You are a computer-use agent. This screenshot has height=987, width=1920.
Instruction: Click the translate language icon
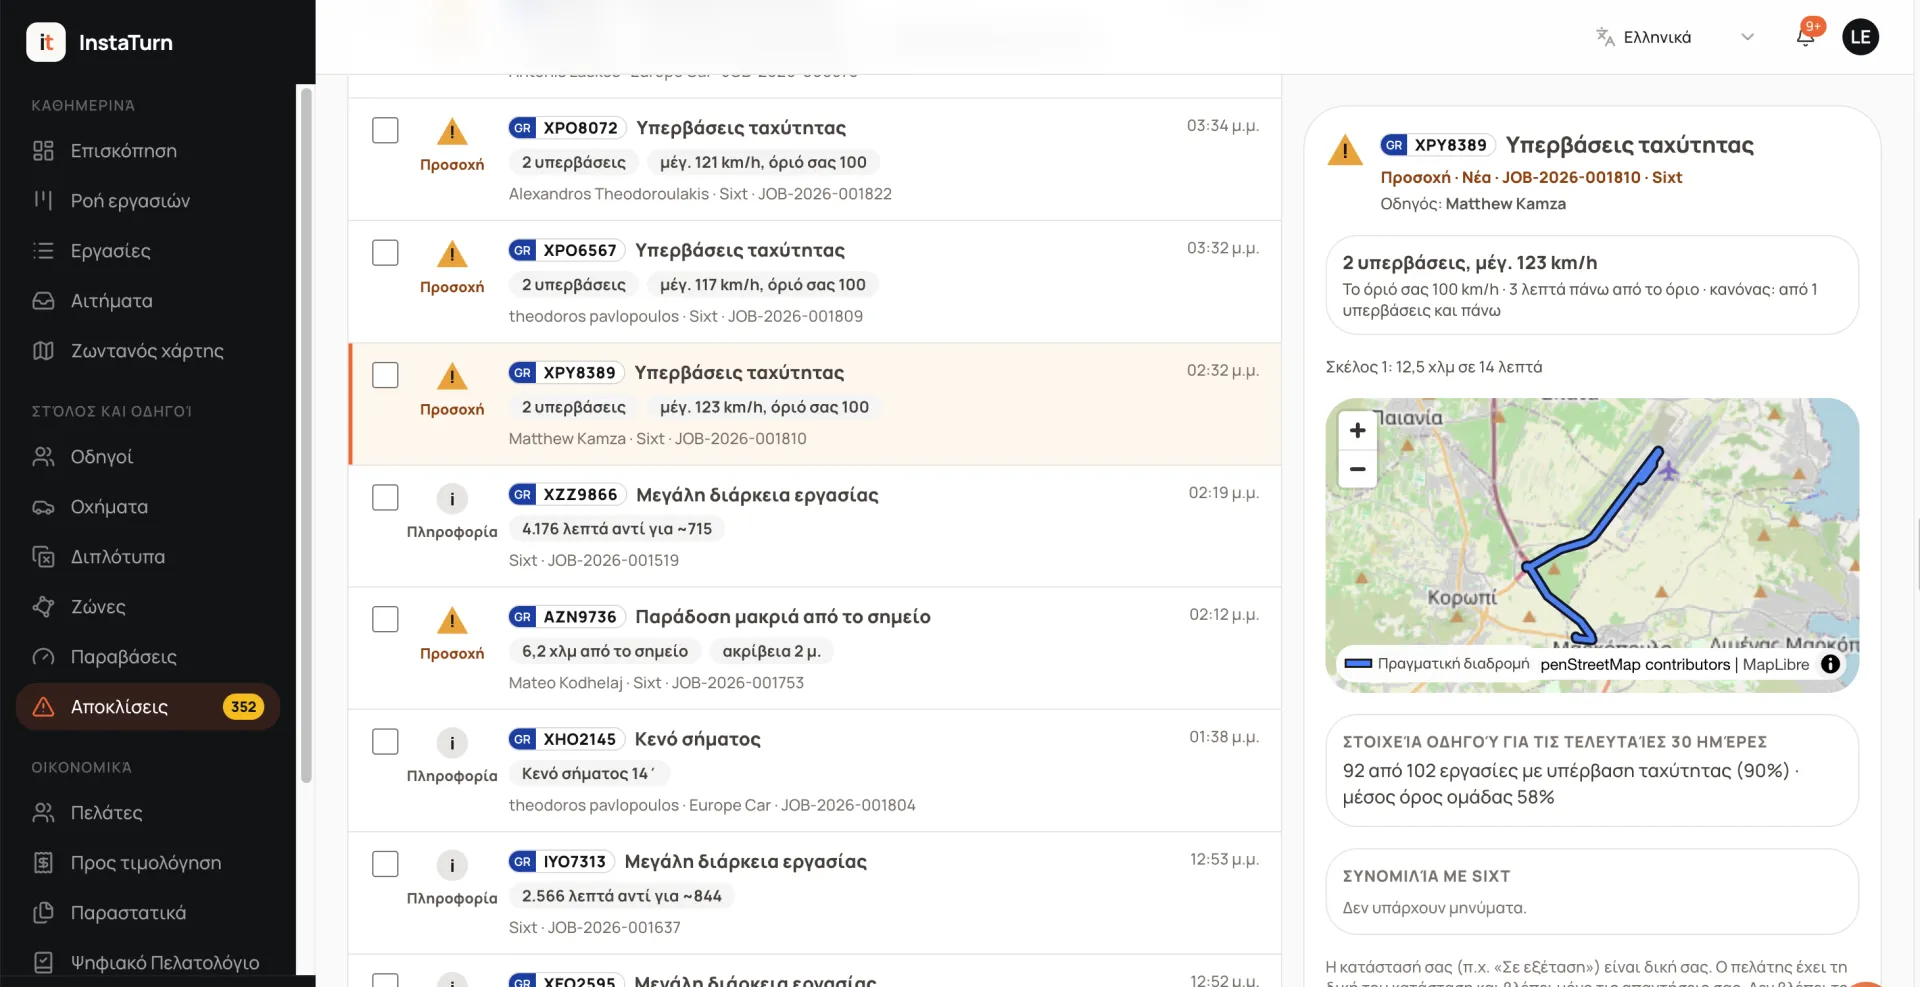[x=1605, y=37]
